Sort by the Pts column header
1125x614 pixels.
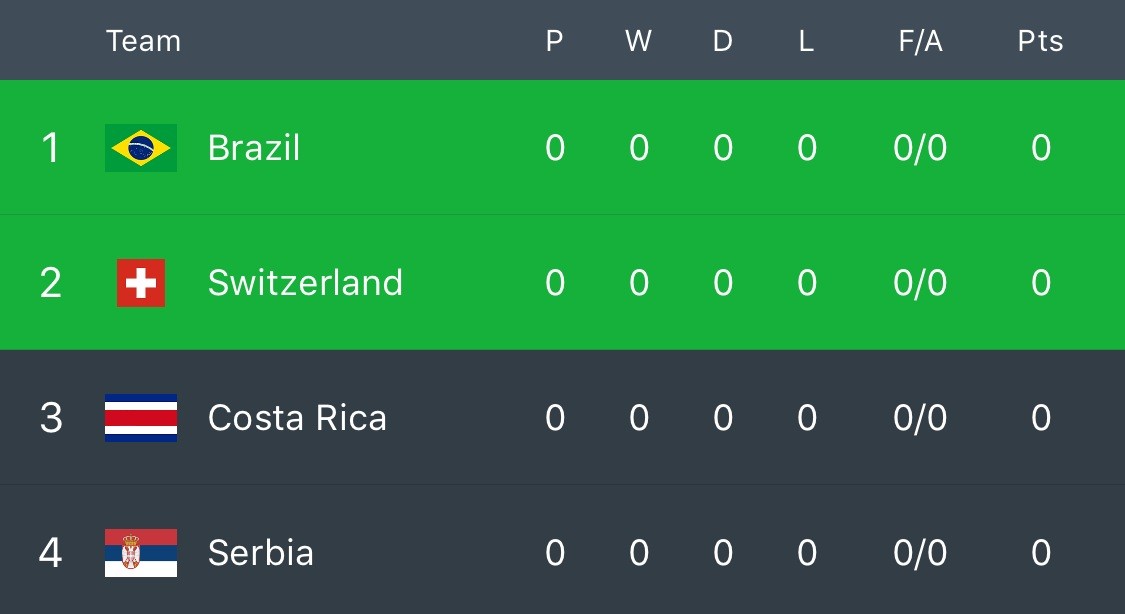tap(1040, 41)
